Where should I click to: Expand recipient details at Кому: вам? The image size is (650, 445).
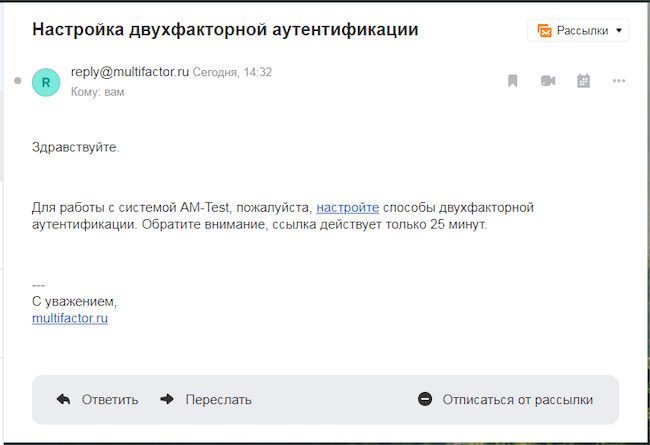pos(98,92)
